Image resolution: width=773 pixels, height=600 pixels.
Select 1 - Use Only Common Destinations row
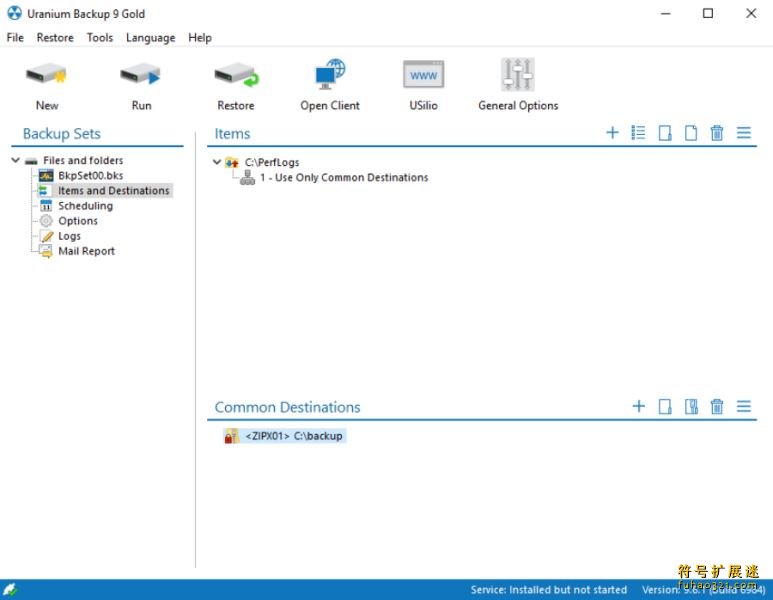(x=344, y=177)
